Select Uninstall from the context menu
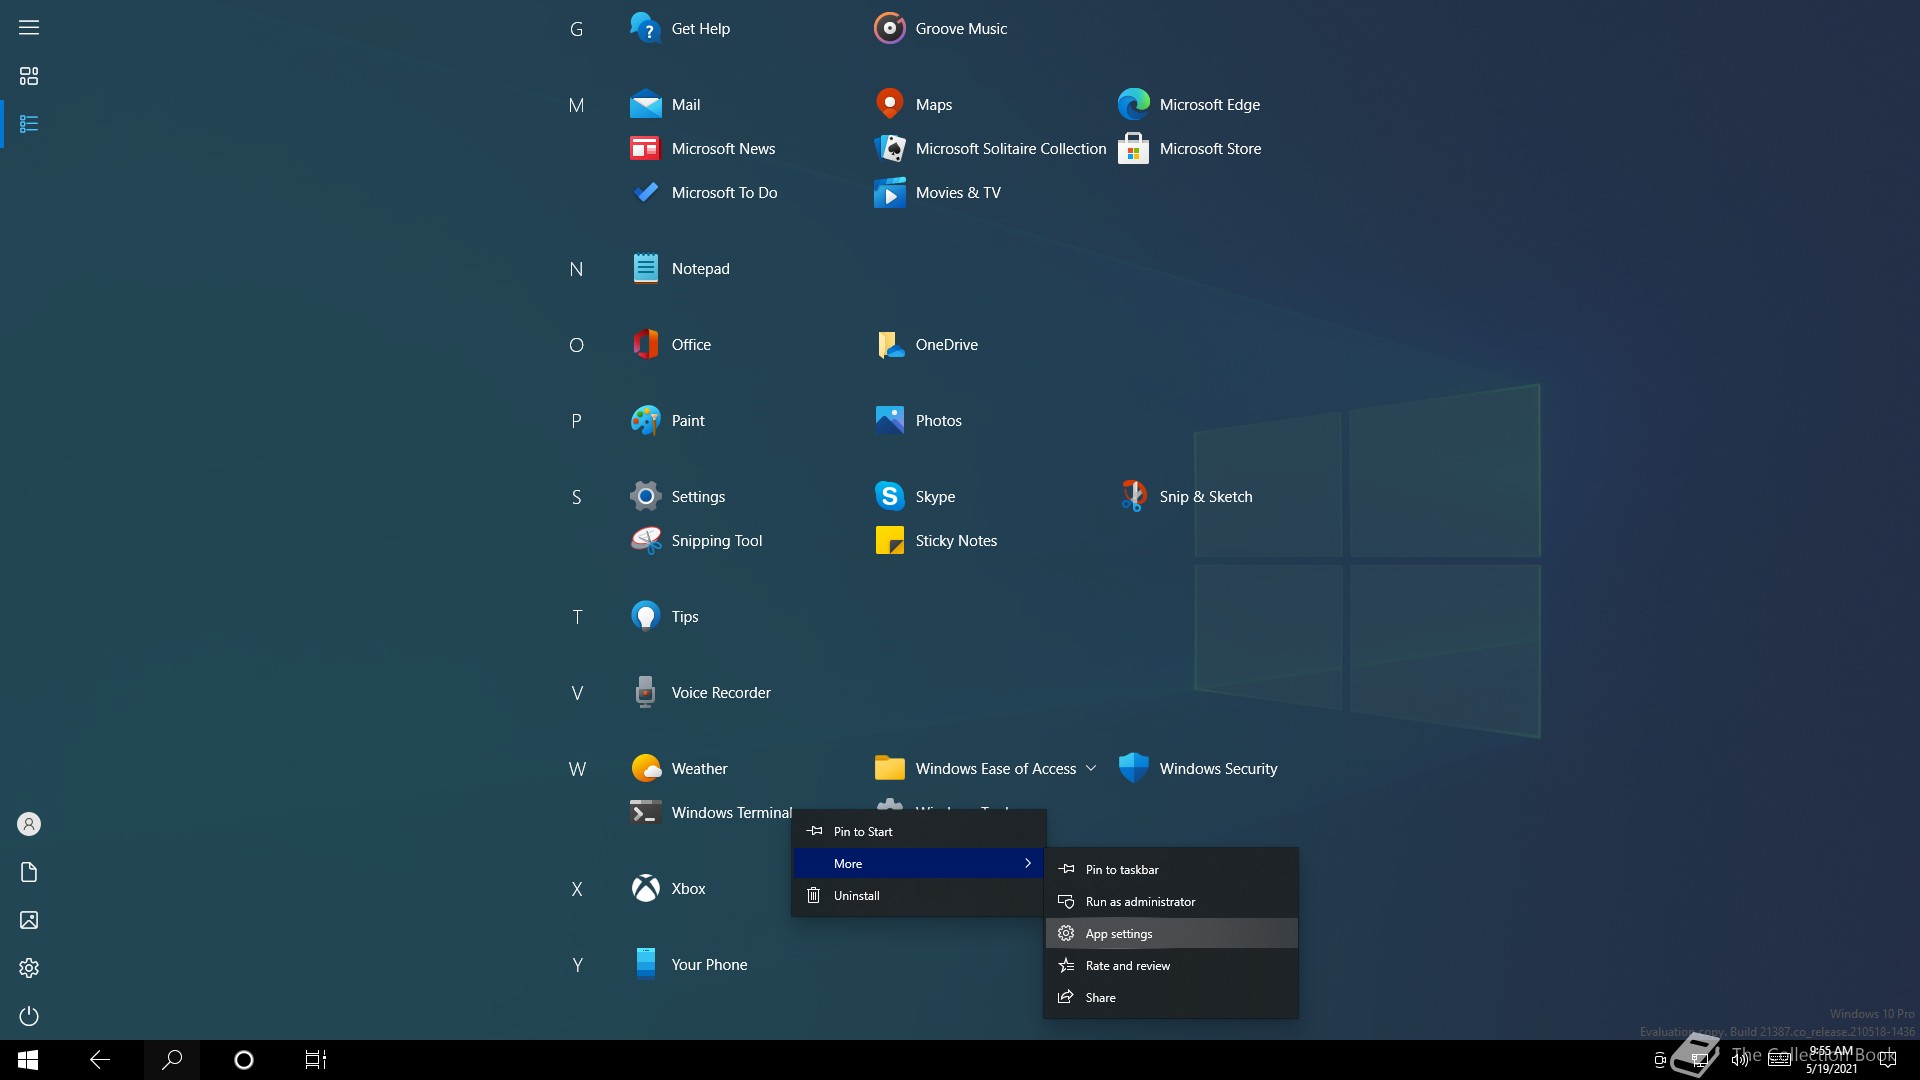The height and width of the screenshot is (1080, 1920). (x=918, y=895)
